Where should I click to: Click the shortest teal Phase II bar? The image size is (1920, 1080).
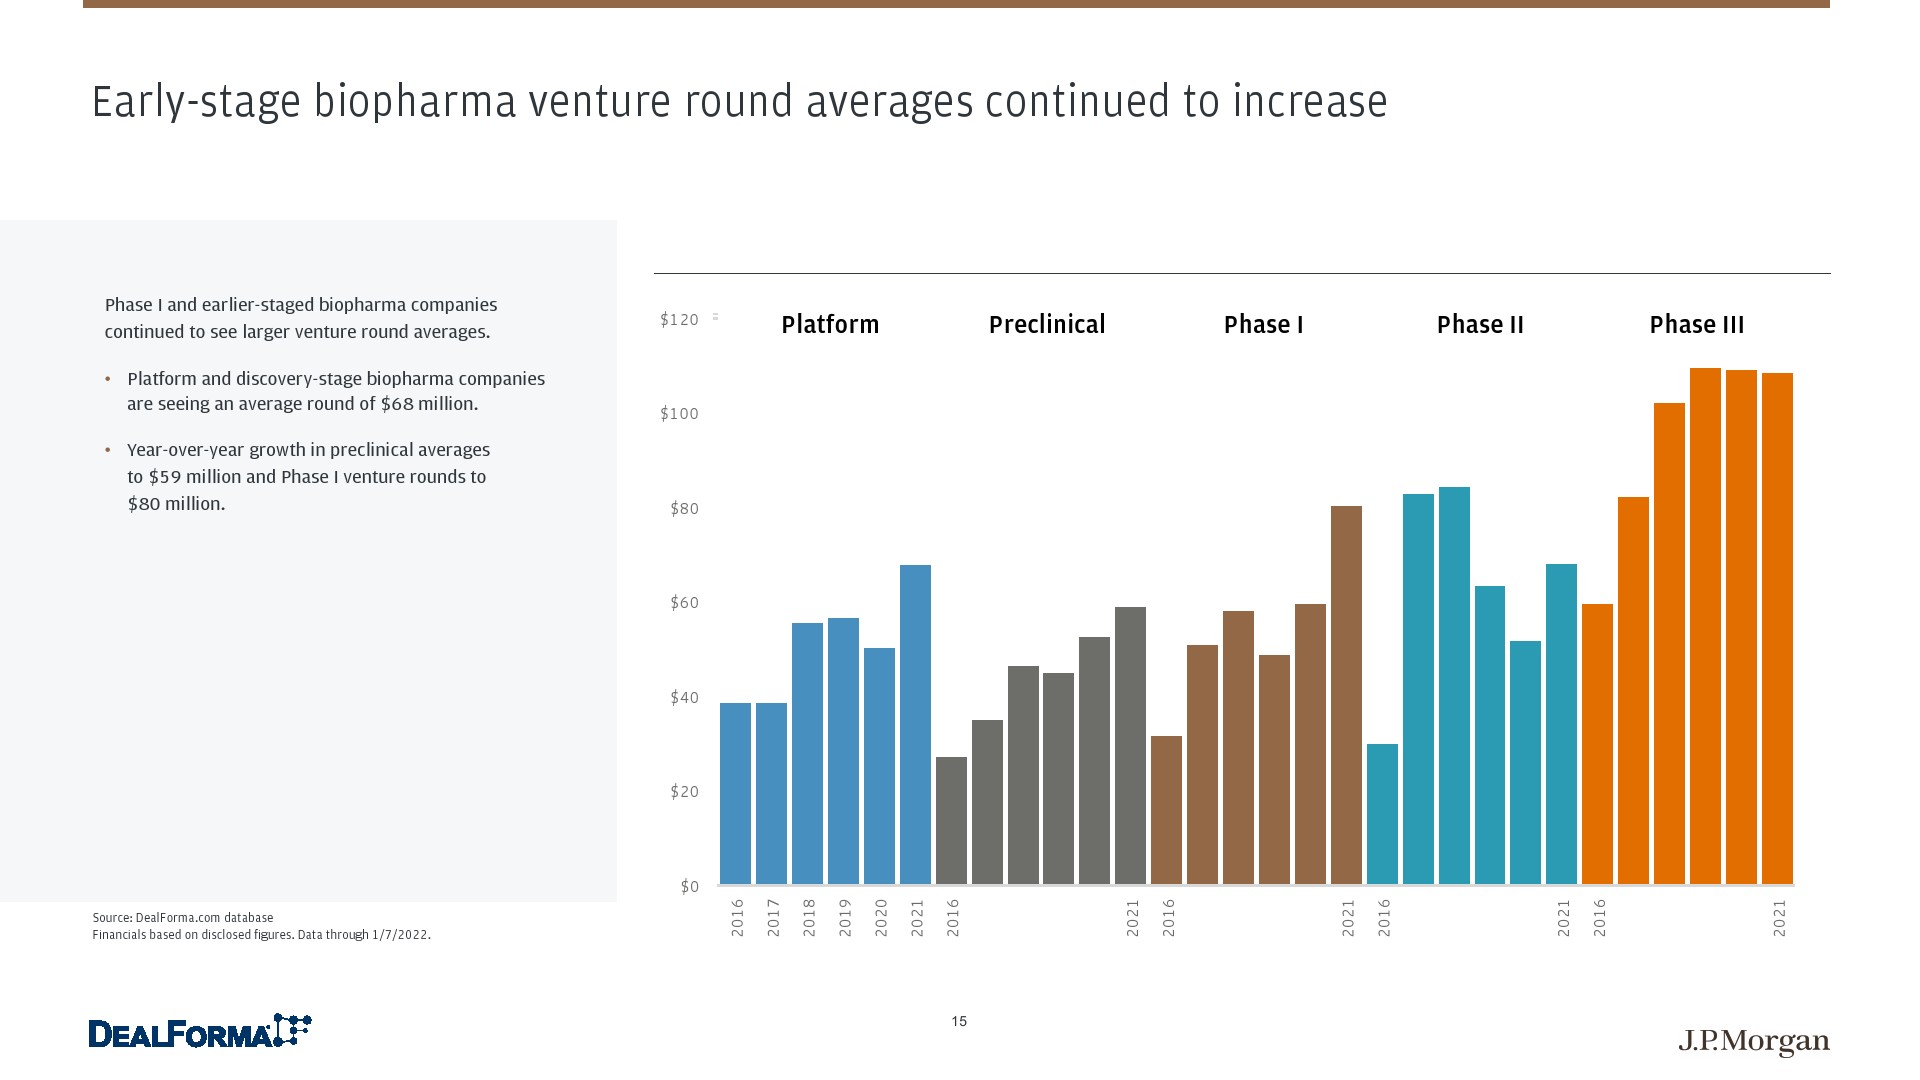coord(1382,814)
